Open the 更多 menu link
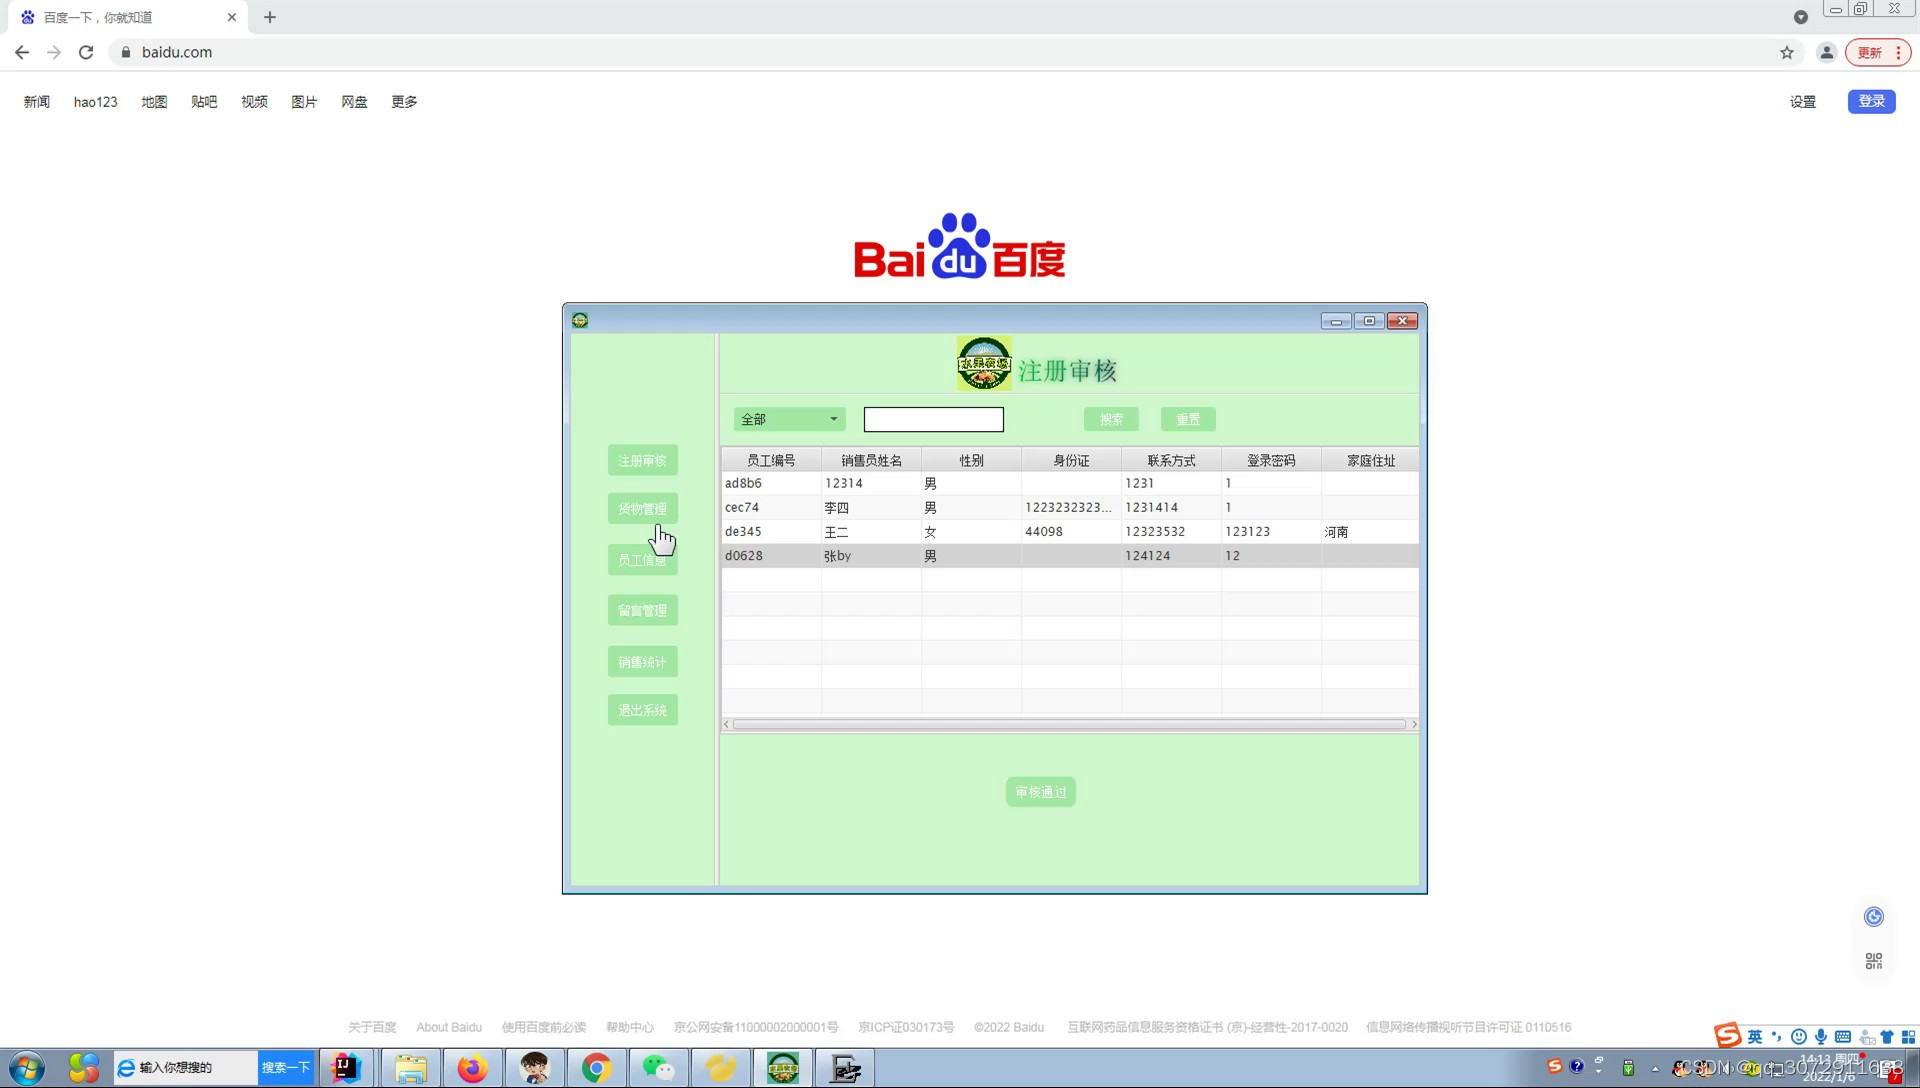Image resolution: width=1920 pixels, height=1088 pixels. coord(404,101)
